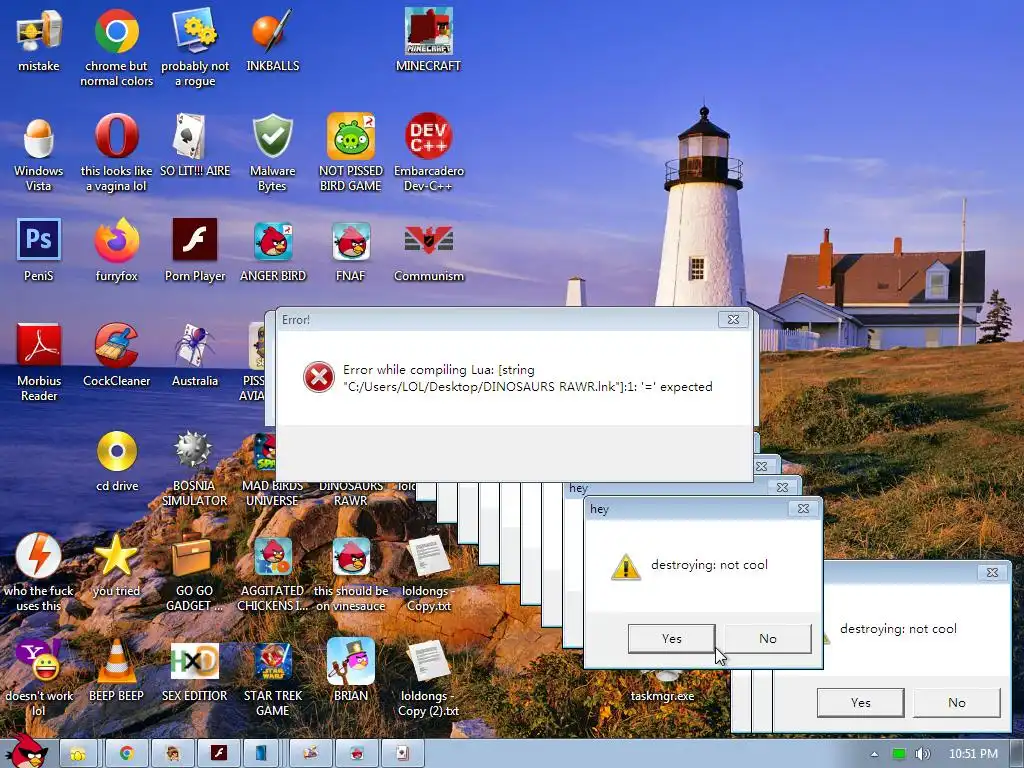
Task: Close the rightmost "destroying: not cool" dialog
Action: click(992, 572)
